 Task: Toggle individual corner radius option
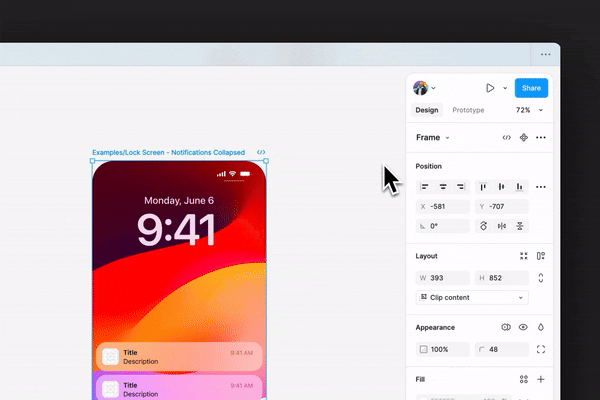(541, 349)
